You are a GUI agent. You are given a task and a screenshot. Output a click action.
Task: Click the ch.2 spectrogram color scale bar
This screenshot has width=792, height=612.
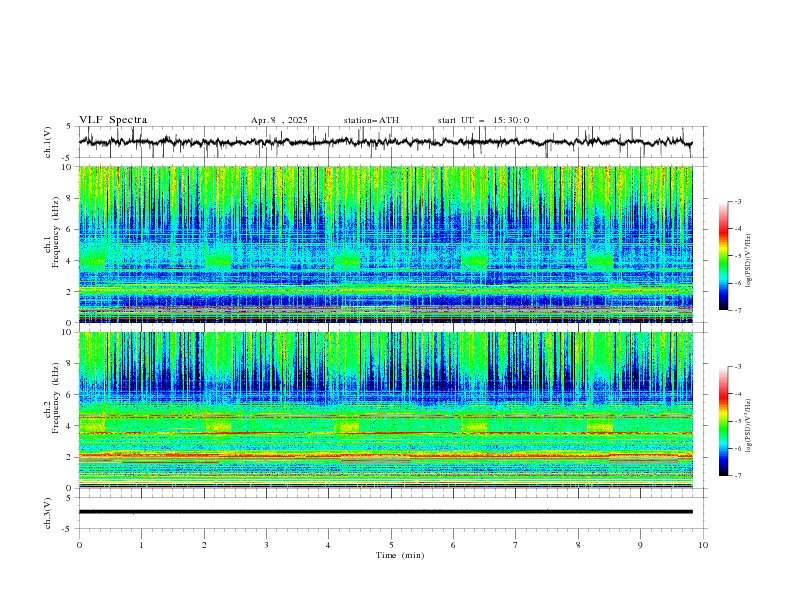723,421
